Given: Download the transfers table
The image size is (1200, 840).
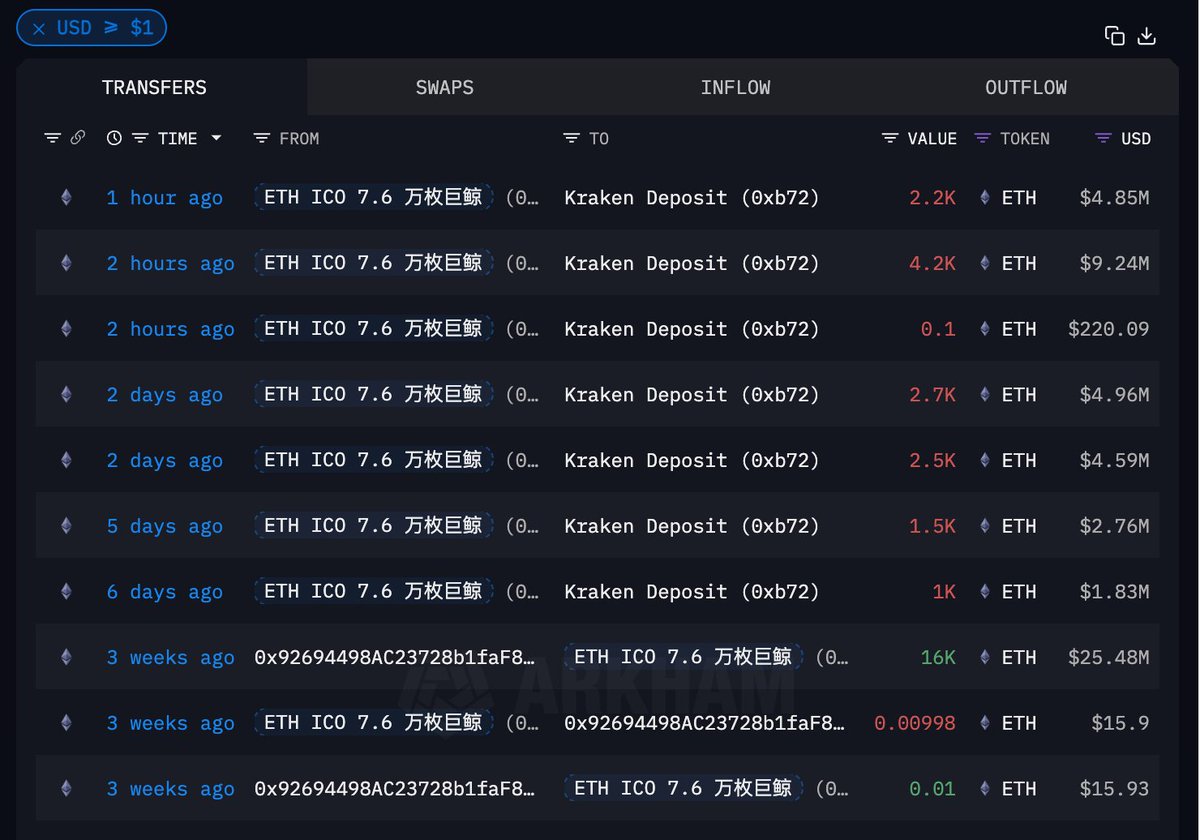Looking at the screenshot, I should [1147, 36].
